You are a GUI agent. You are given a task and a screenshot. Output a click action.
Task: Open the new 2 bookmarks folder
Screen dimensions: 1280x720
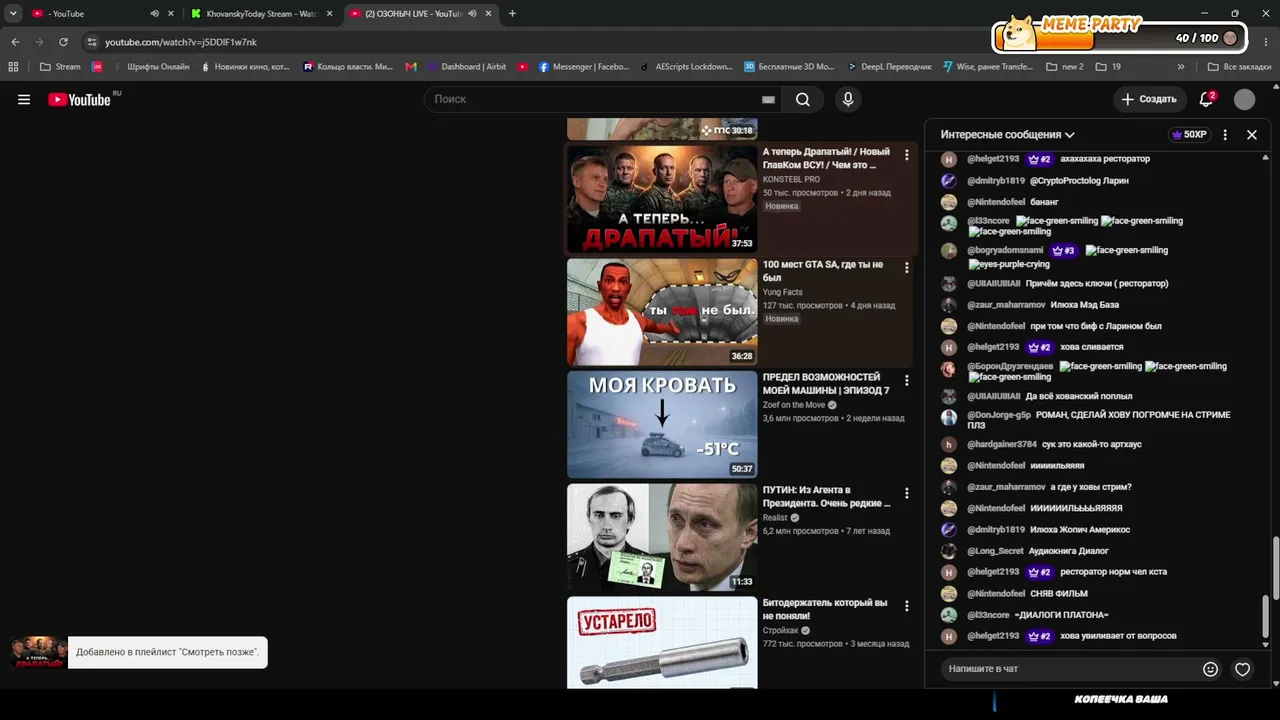(x=1065, y=67)
